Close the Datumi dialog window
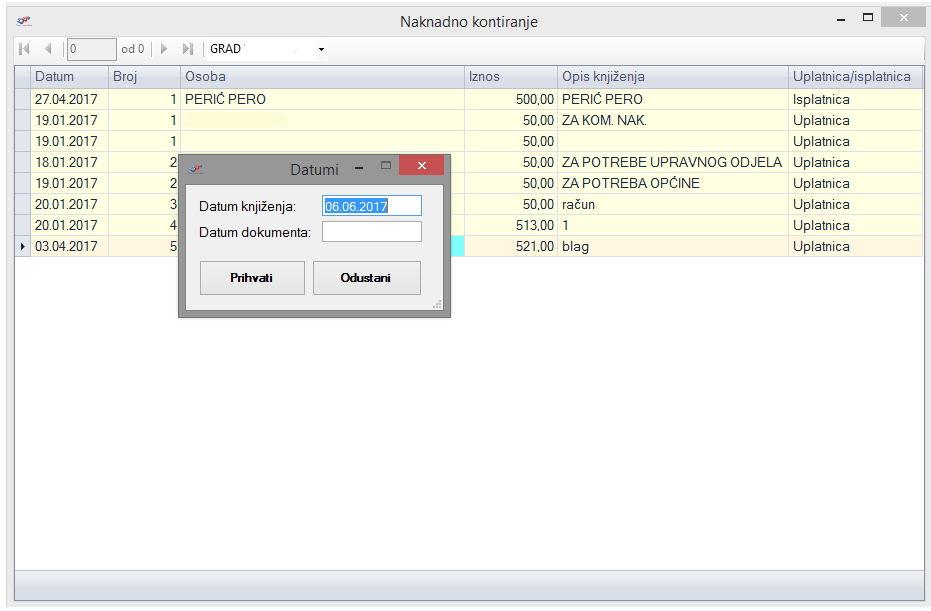This screenshot has width=931, height=611. pos(421,166)
